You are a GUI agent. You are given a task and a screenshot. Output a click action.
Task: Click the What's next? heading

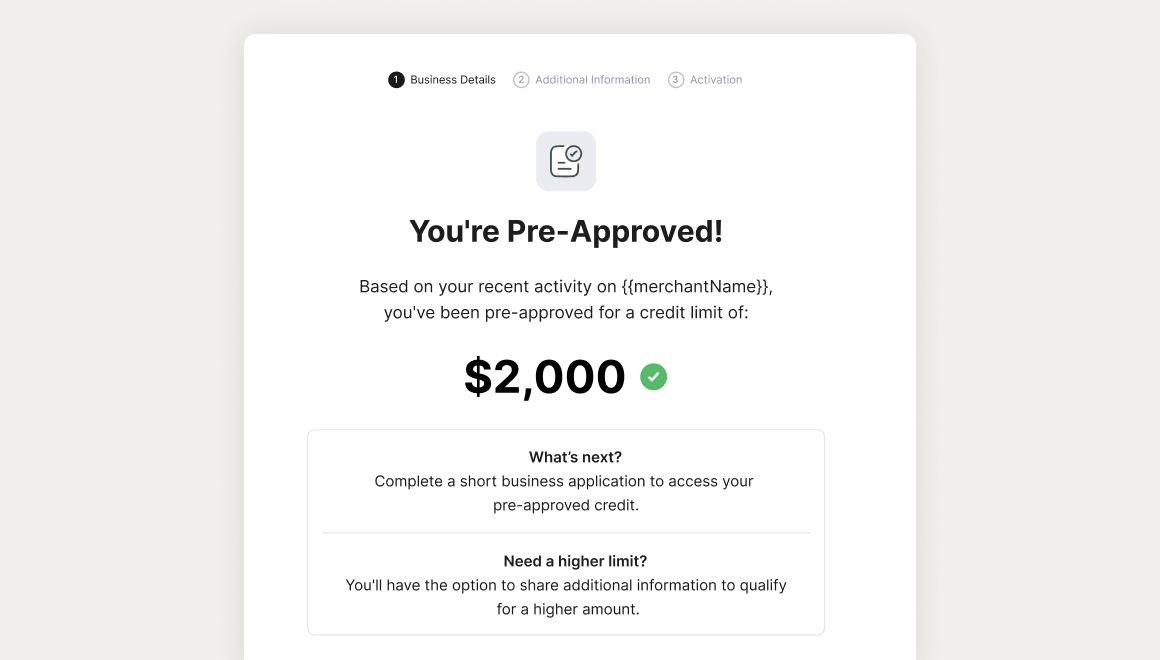576,457
